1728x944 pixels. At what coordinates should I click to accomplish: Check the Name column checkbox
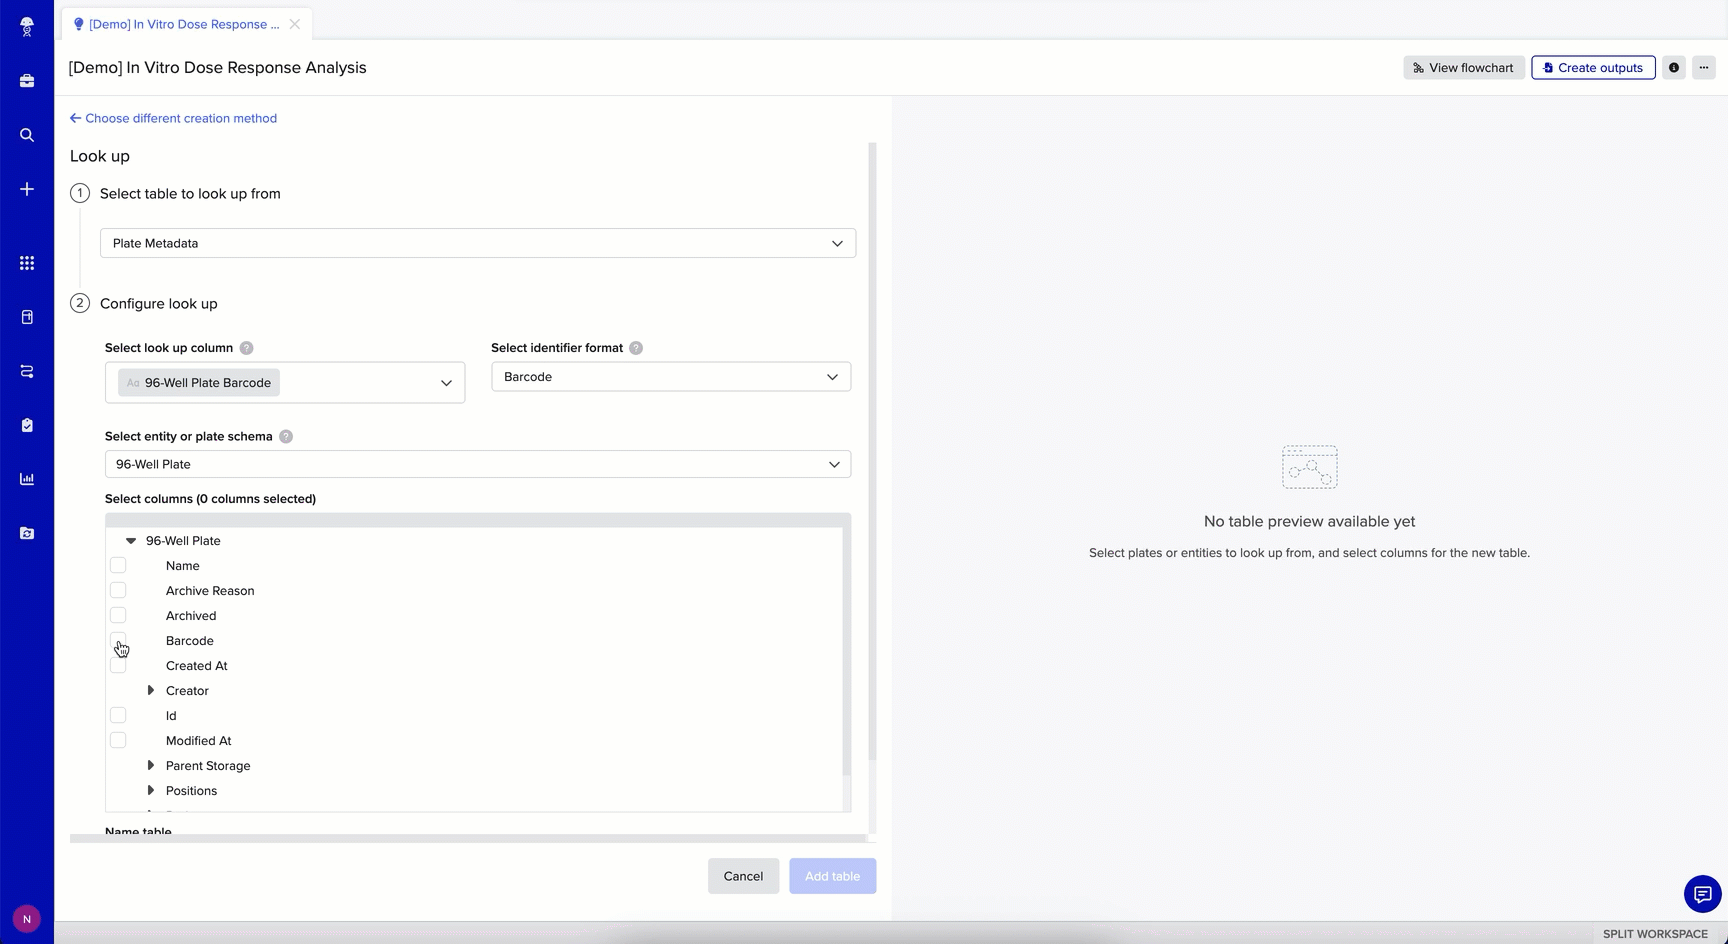118,566
